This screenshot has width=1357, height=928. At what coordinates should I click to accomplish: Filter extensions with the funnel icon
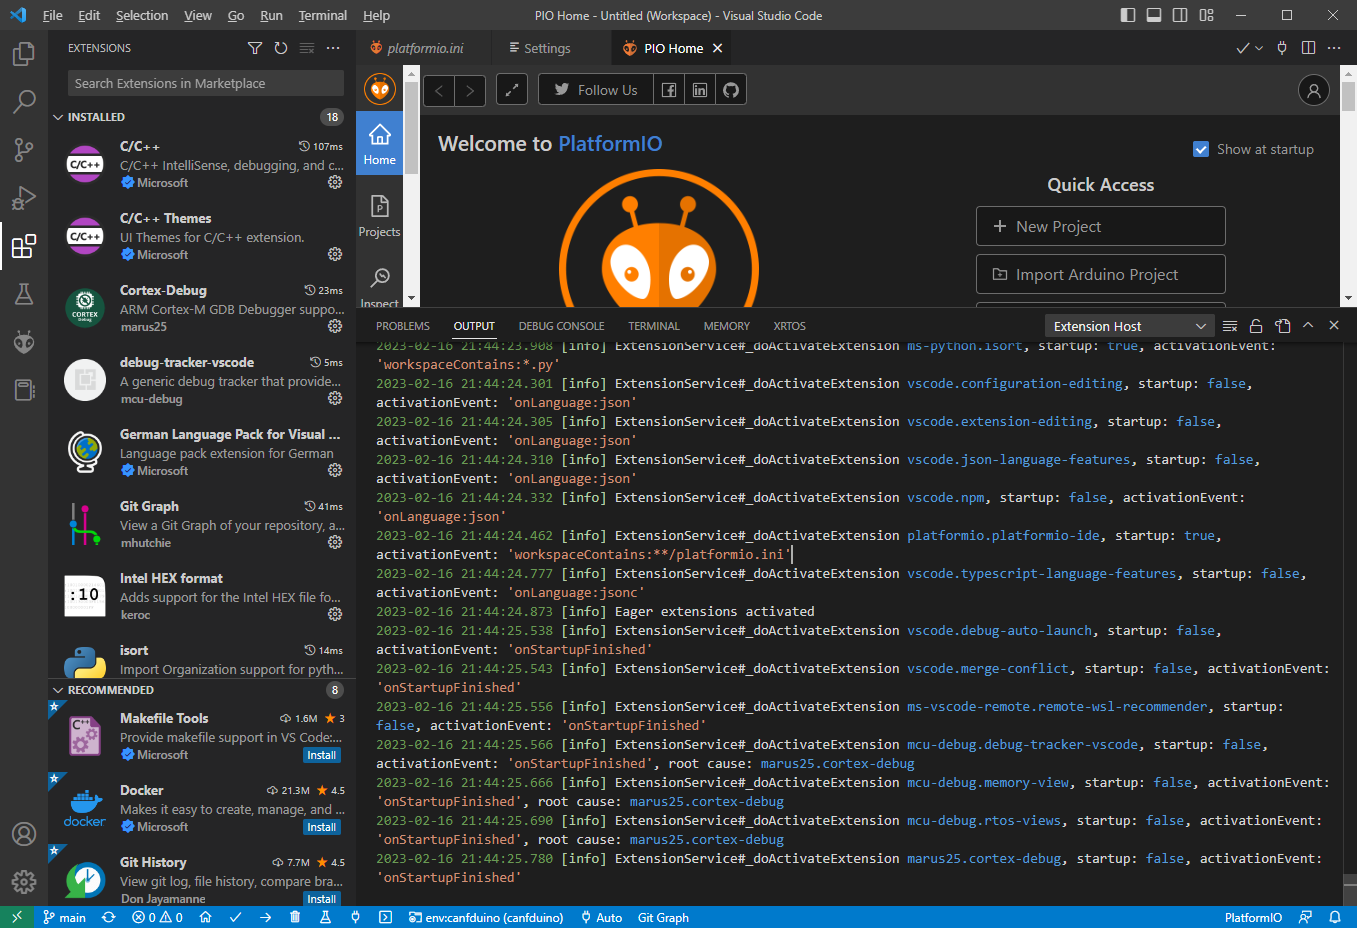[255, 48]
